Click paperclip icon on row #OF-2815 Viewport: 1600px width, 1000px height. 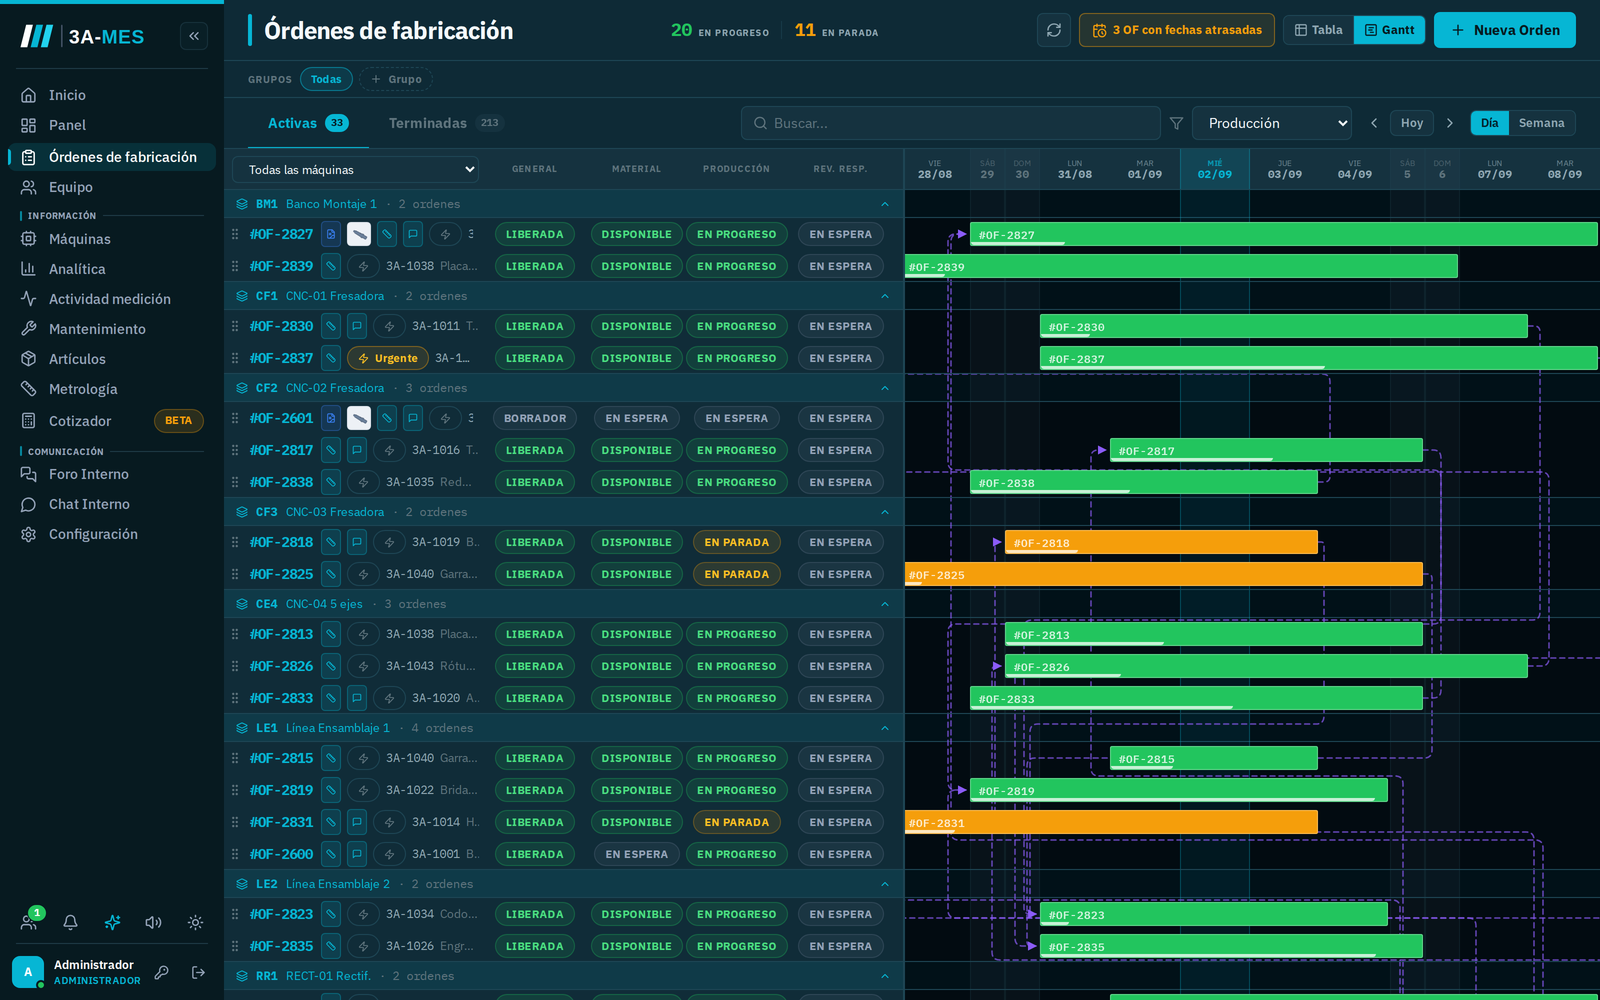pos(331,758)
